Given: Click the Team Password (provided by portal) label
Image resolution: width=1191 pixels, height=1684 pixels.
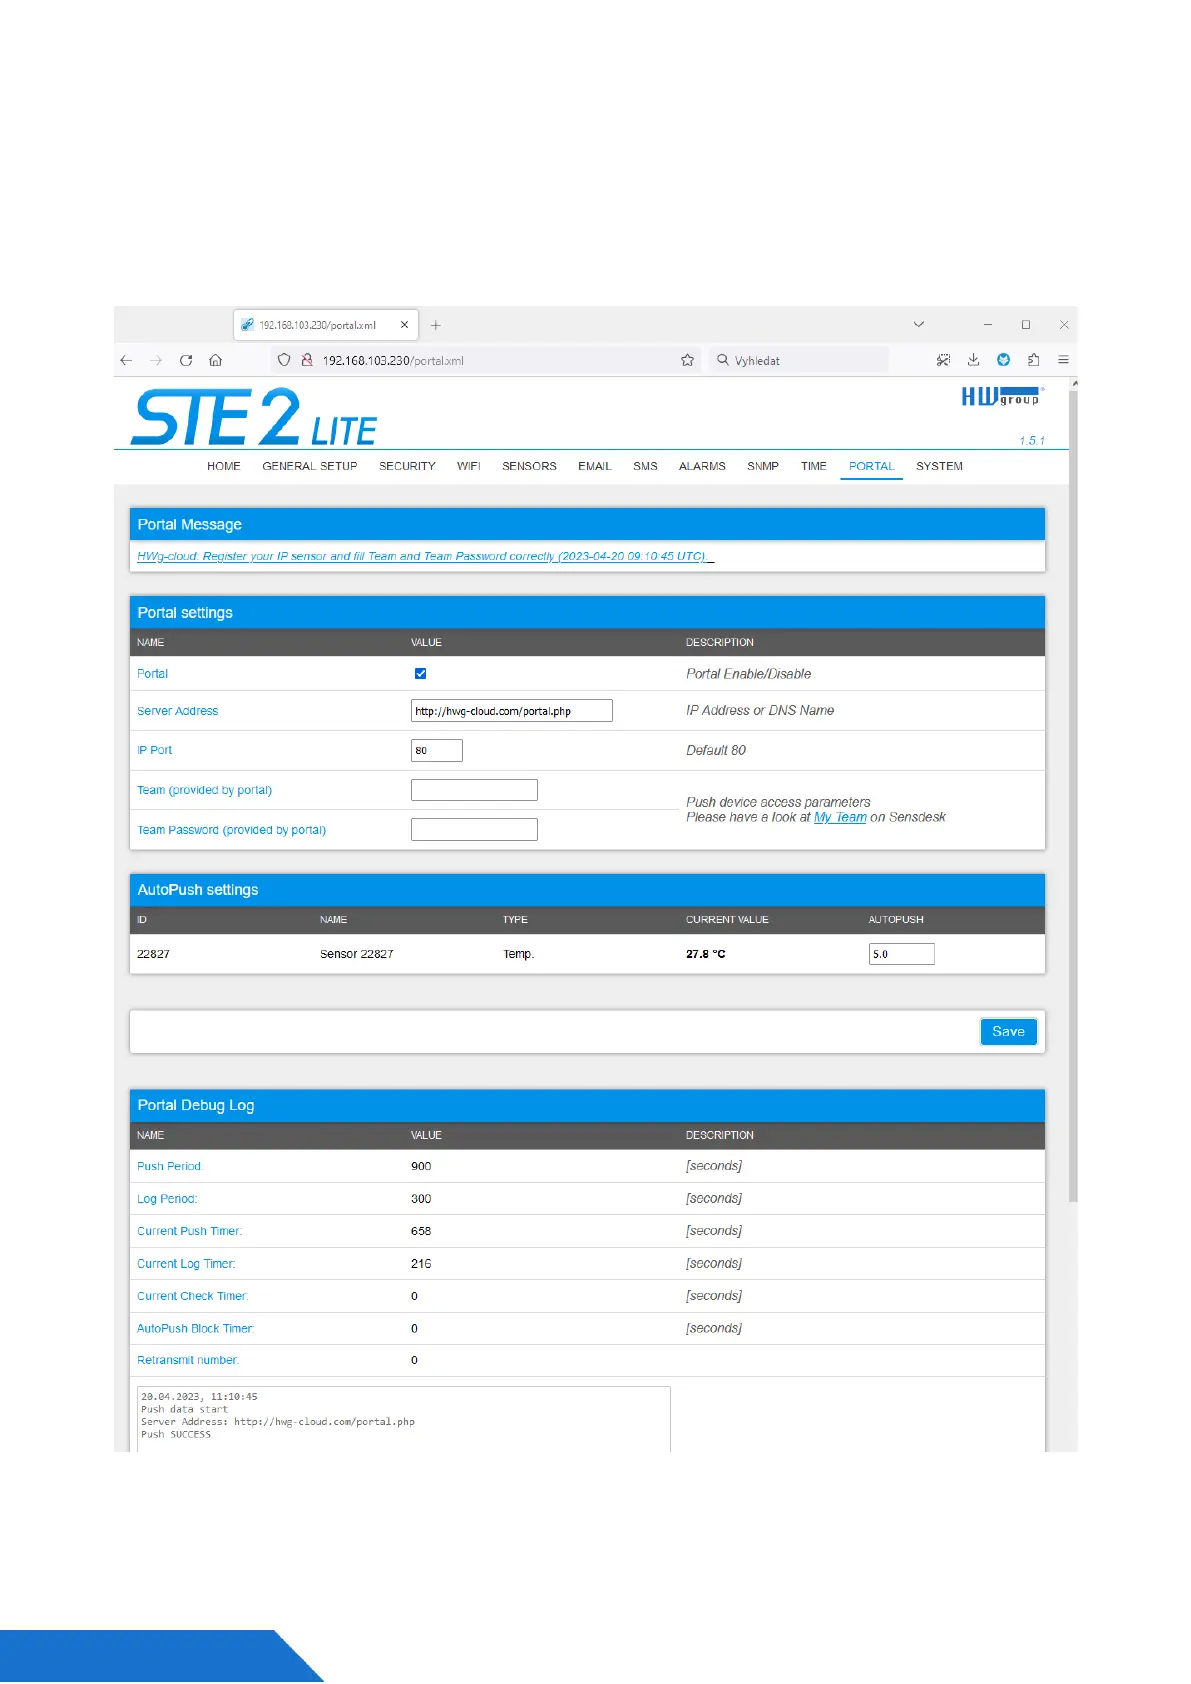Looking at the screenshot, I should click(x=231, y=831).
